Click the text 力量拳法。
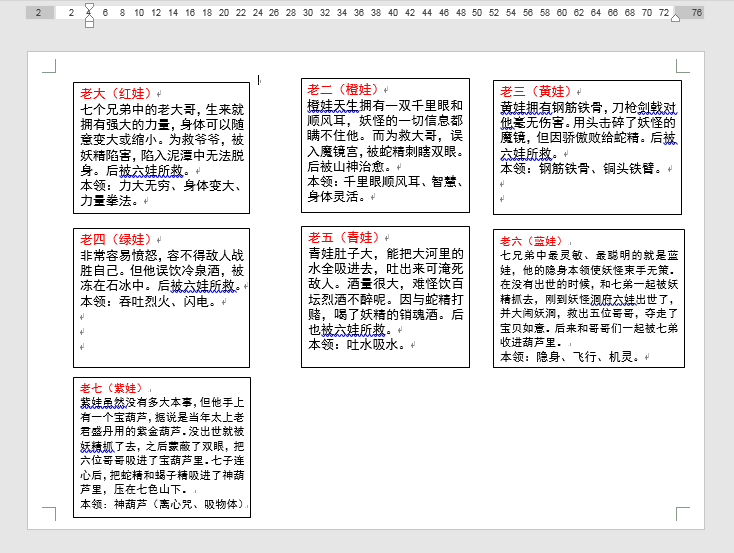Viewport: 734px width, 553px height. click(110, 201)
